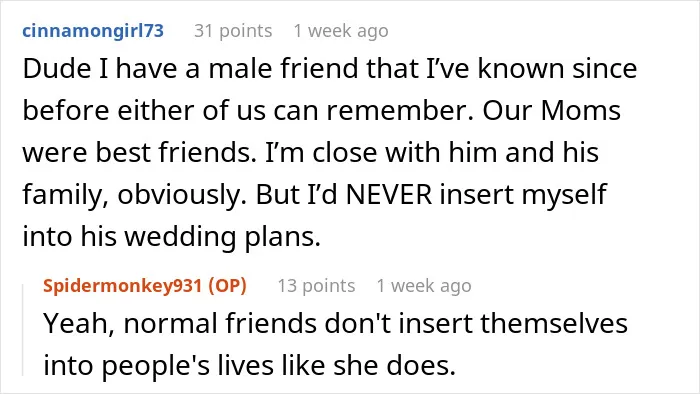Click the line 'into people's lives like she does.'
The height and width of the screenshot is (394, 700).
pyautogui.click(x=250, y=365)
